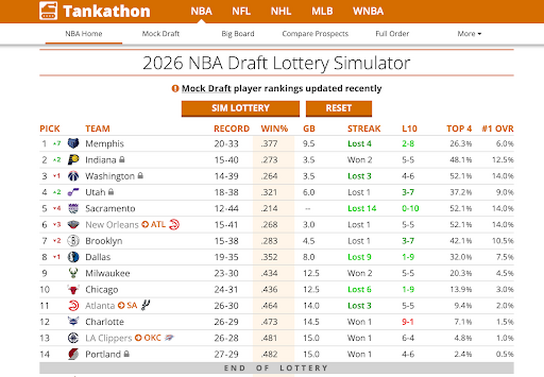Click the Sacramento team name
Image resolution: width=544 pixels, height=377 pixels.
click(110, 208)
